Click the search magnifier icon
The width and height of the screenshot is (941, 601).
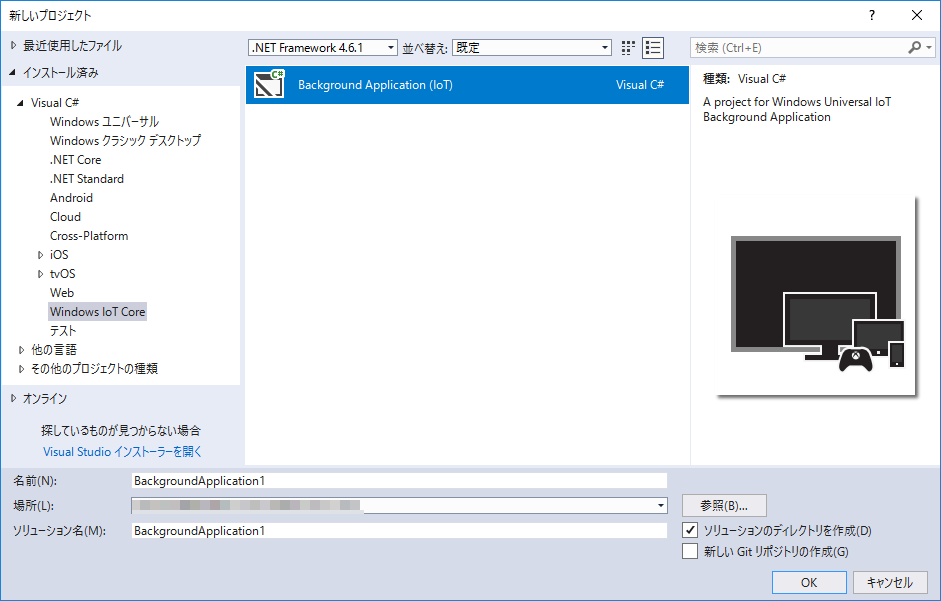914,47
